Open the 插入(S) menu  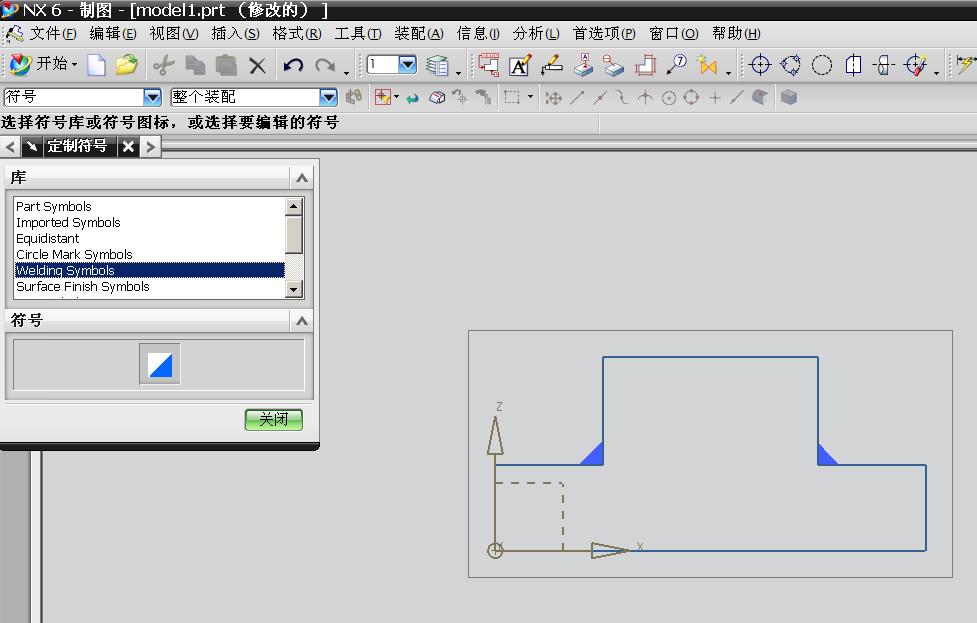coord(235,34)
